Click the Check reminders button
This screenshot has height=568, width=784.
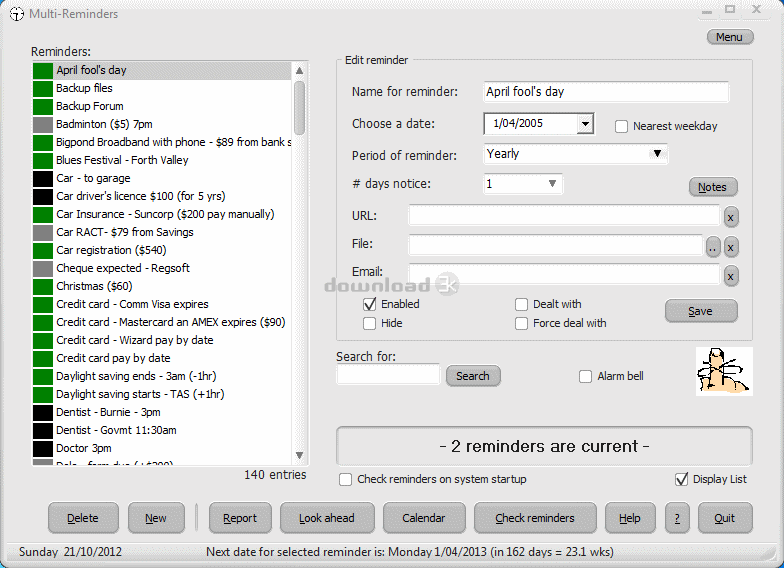(535, 518)
